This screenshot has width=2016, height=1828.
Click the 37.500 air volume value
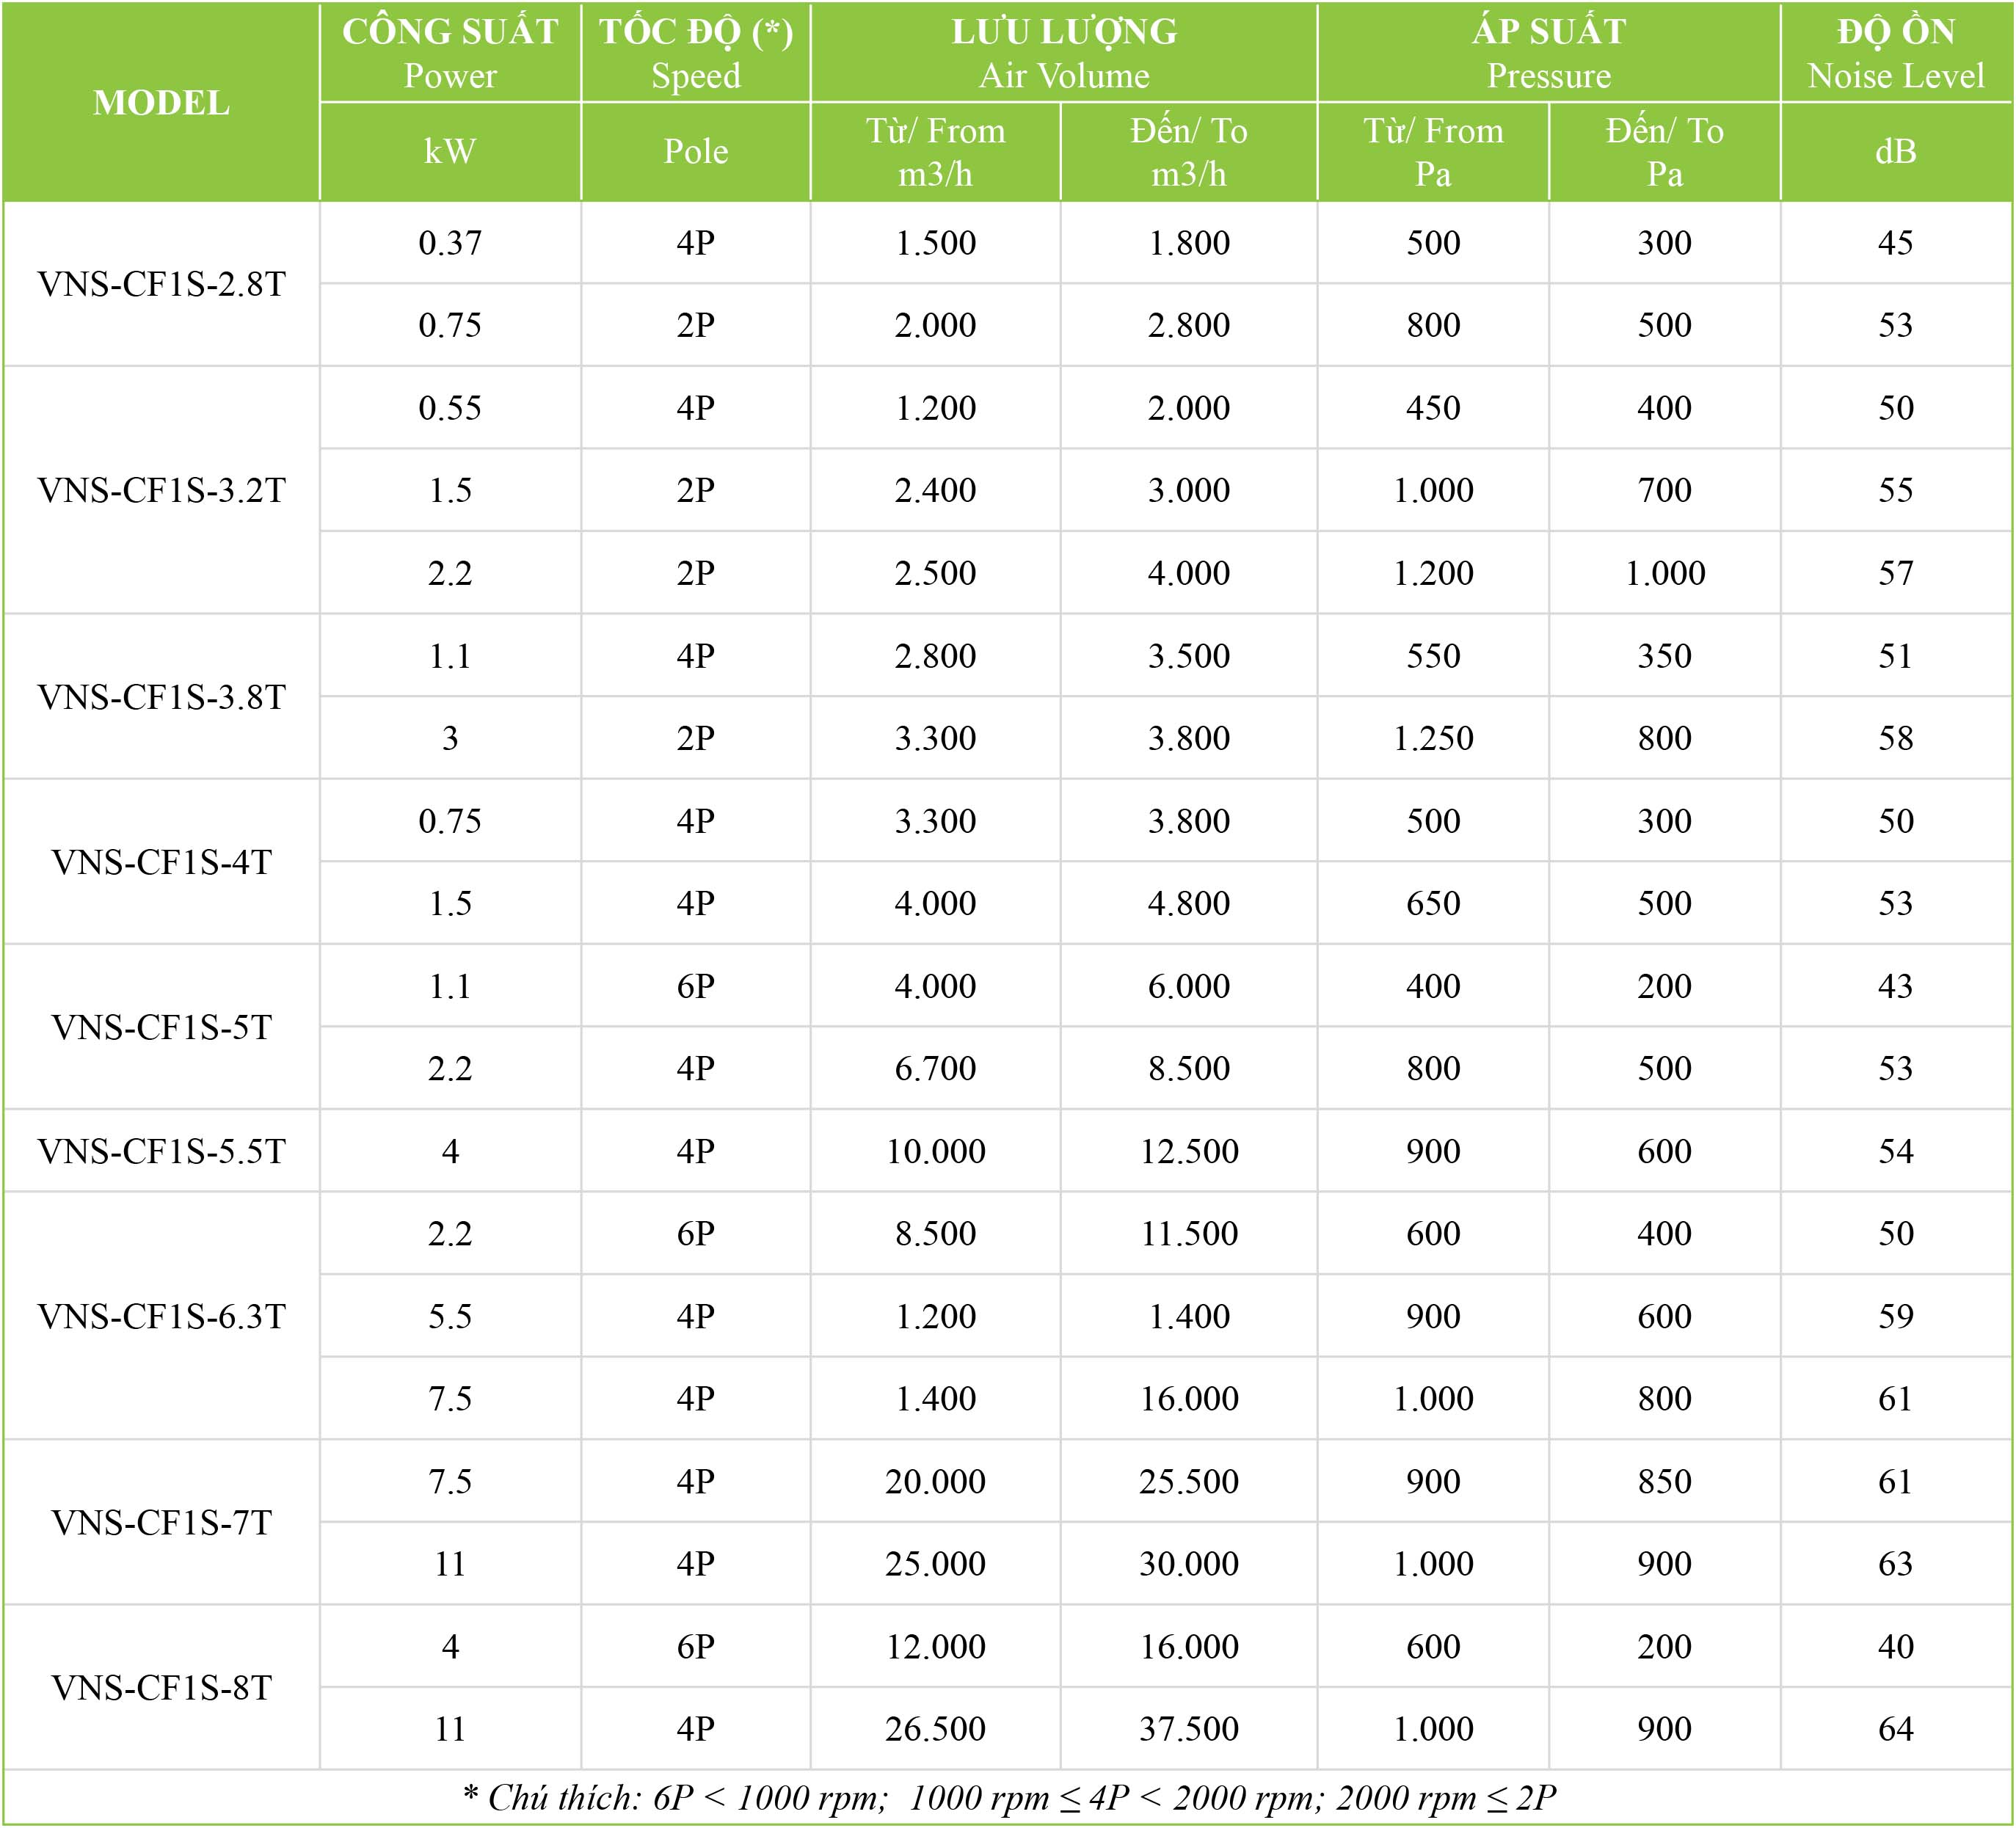[1189, 1728]
